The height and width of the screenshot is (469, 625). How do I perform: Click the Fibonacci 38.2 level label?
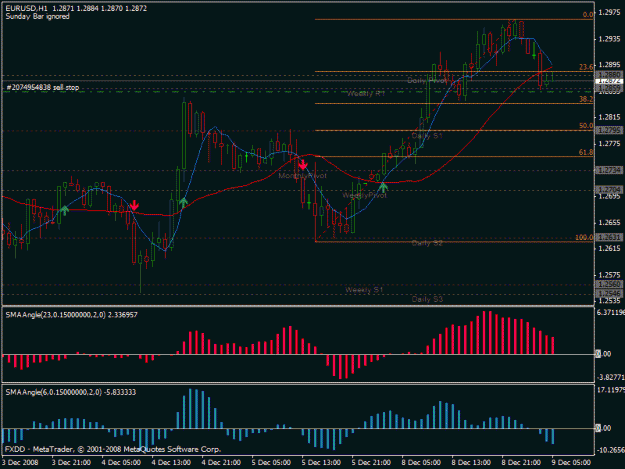click(x=586, y=99)
